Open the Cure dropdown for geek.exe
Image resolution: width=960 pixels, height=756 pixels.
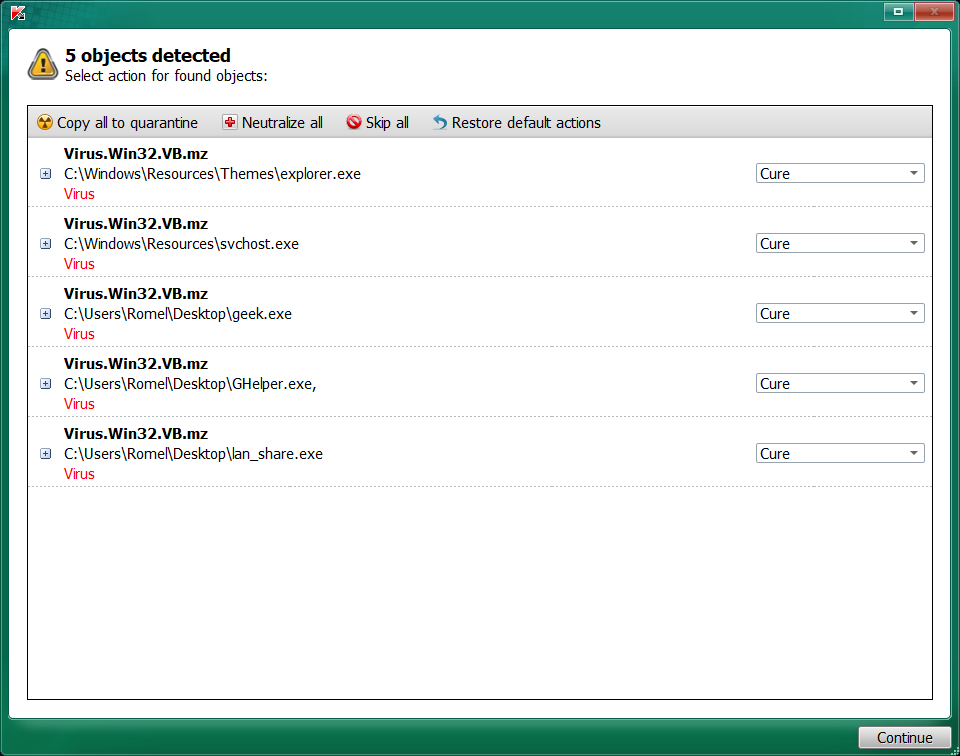[839, 313]
